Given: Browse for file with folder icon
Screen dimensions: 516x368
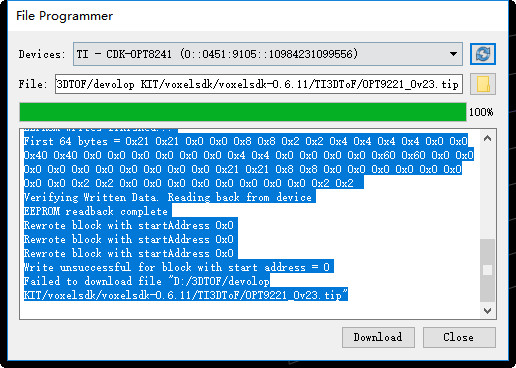Looking at the screenshot, I should (x=483, y=84).
